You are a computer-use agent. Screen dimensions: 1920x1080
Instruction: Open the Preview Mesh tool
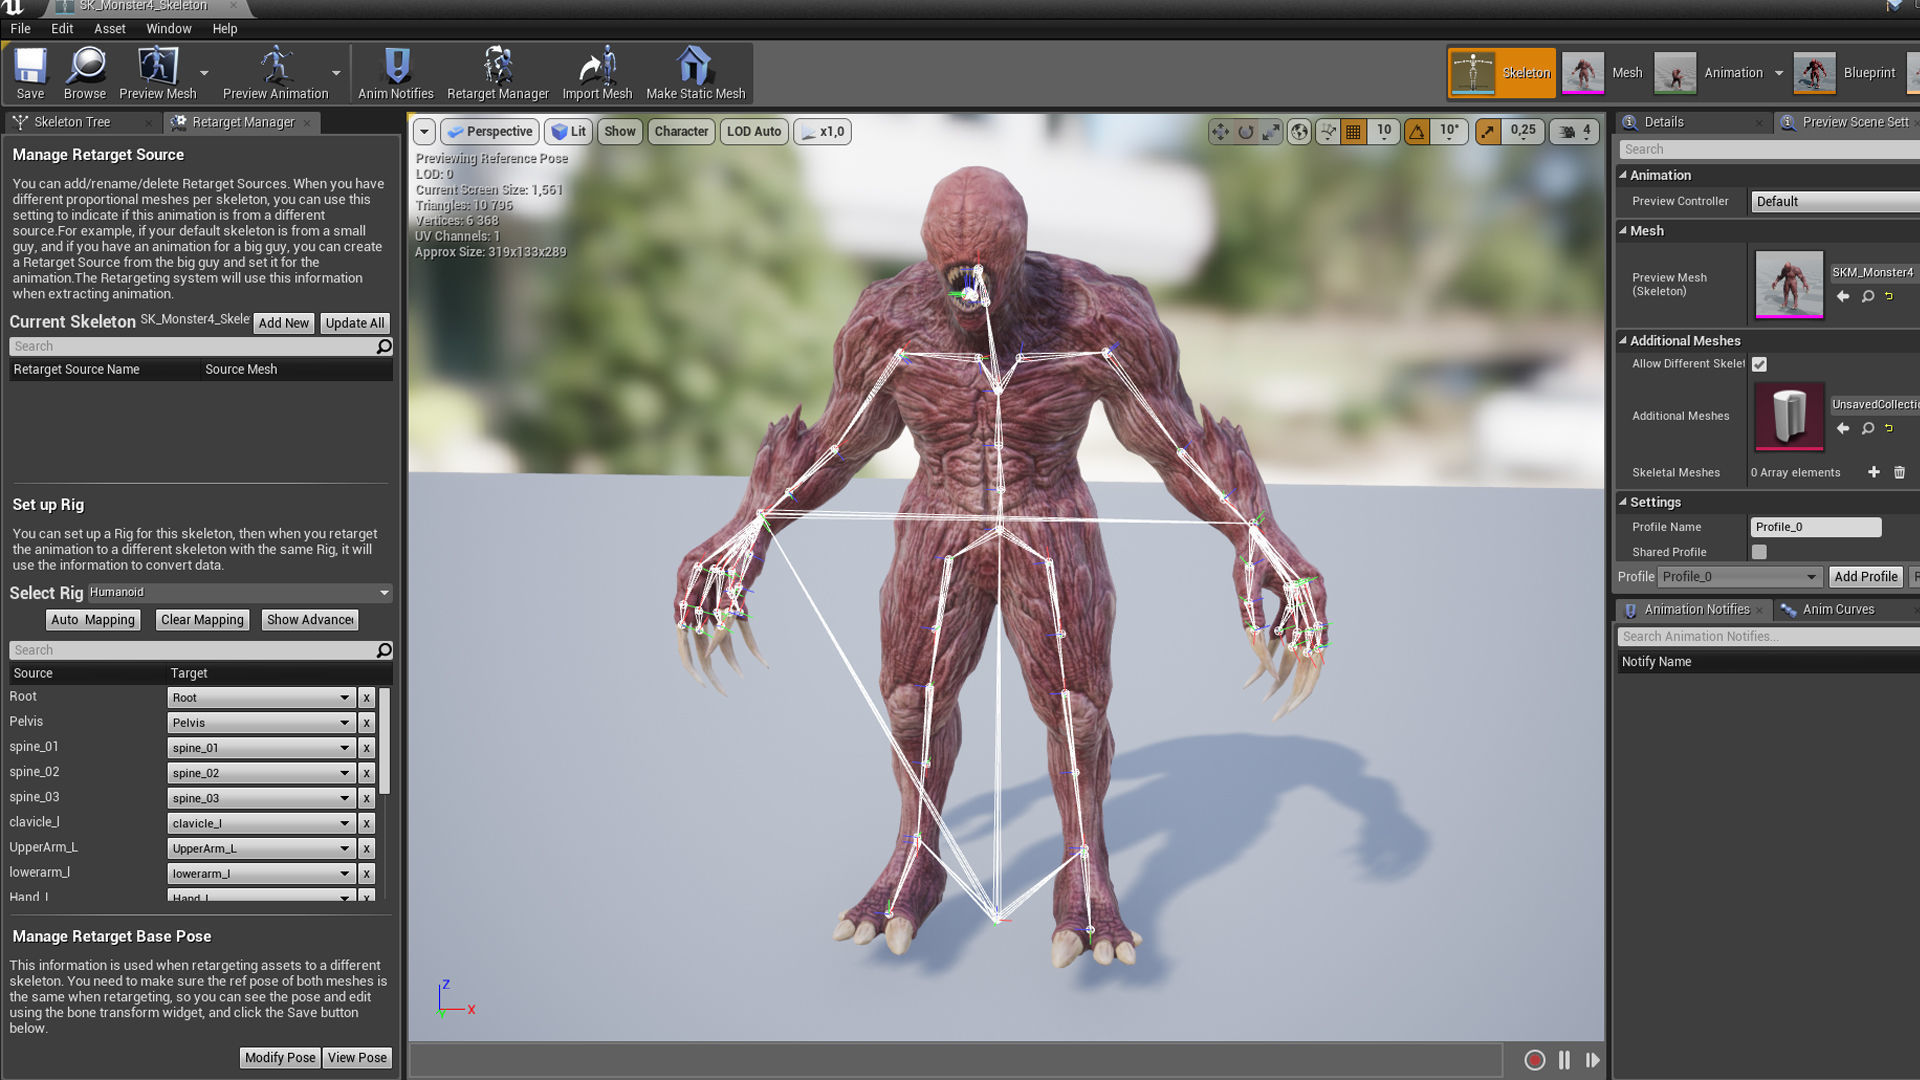click(157, 73)
